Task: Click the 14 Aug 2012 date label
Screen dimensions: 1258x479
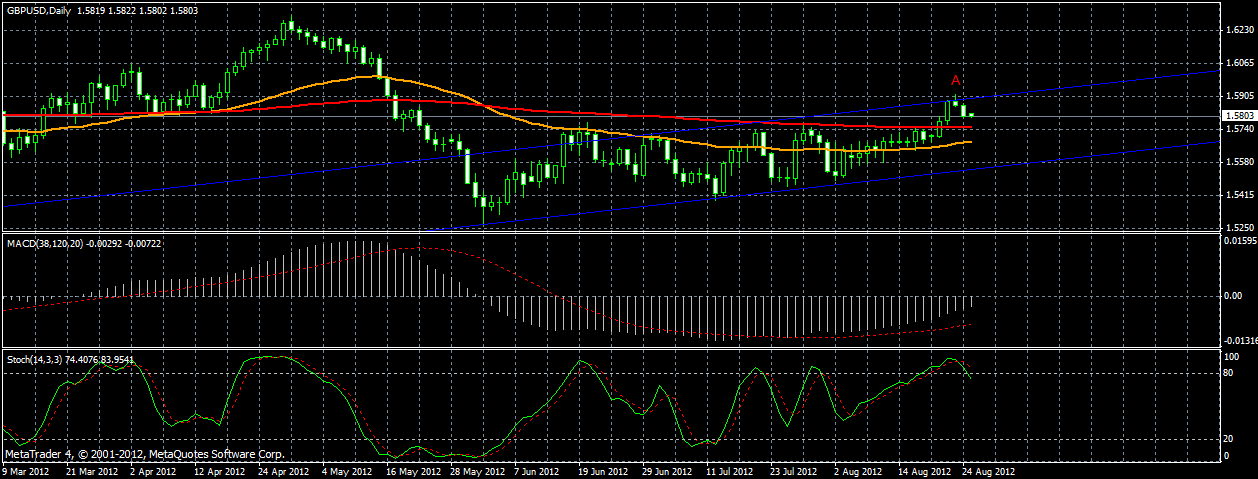Action: (x=923, y=471)
